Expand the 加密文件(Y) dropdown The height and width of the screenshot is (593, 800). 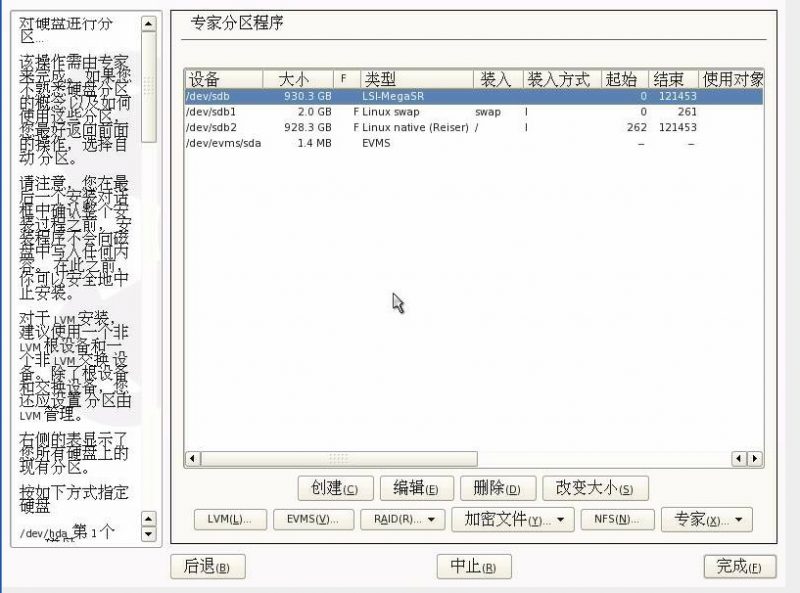[513, 519]
